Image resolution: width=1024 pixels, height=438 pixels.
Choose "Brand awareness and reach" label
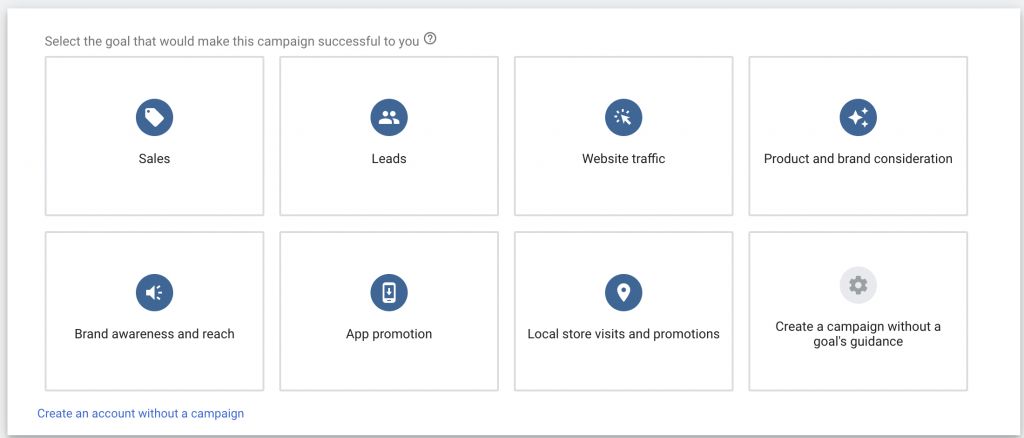click(x=154, y=334)
